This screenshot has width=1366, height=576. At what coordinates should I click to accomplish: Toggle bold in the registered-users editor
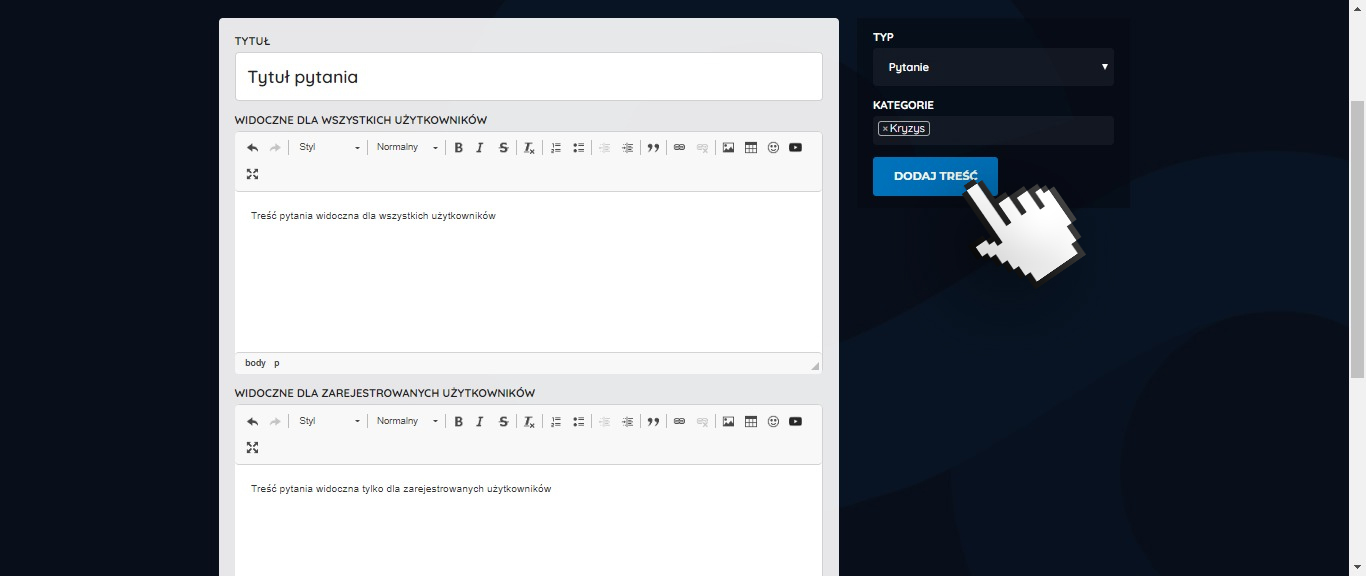pyautogui.click(x=458, y=421)
